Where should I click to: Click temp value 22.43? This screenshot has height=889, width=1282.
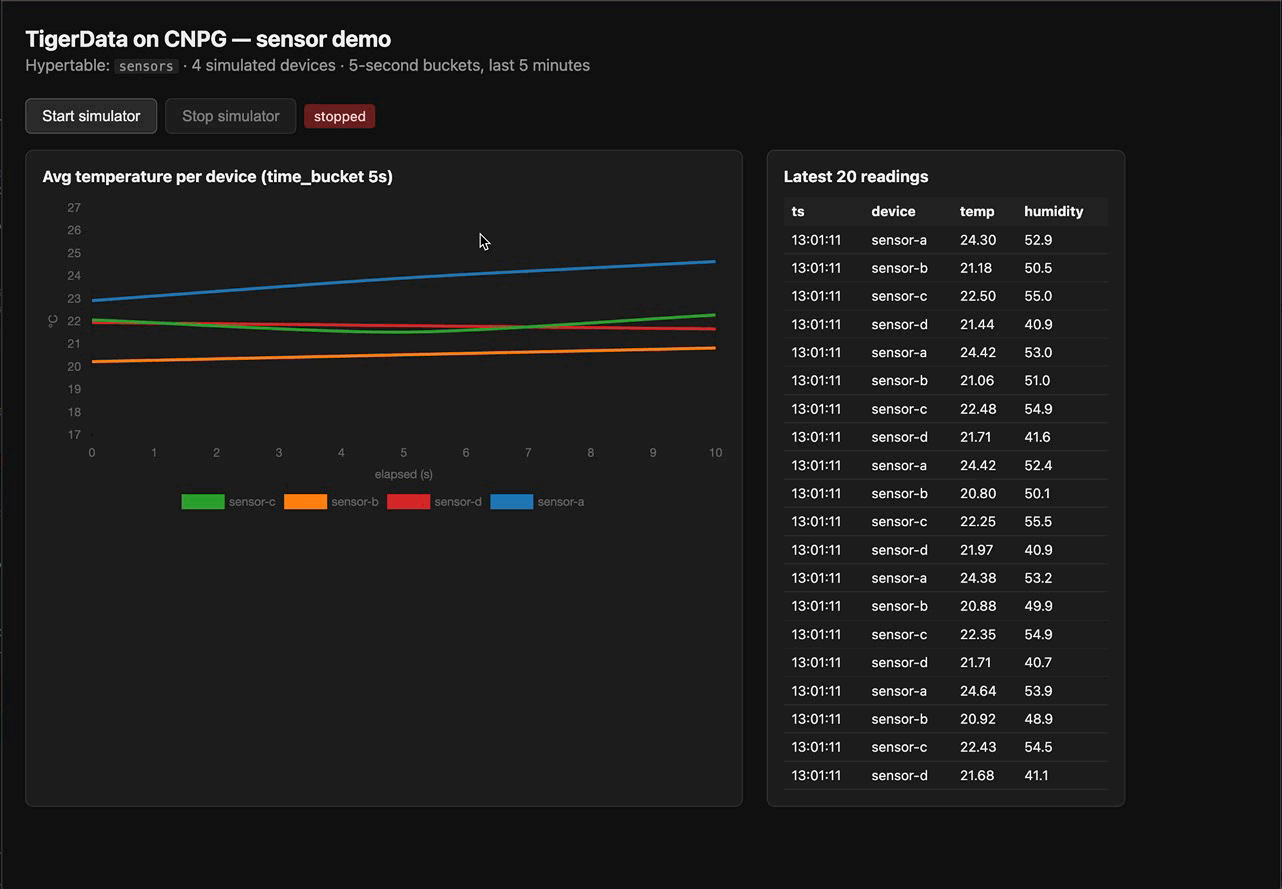977,747
